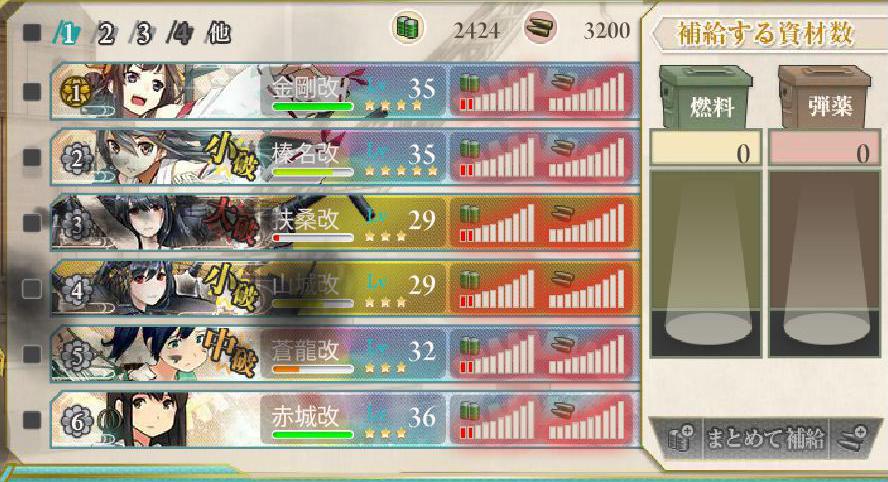888x482 pixels.
Task: Check the select-all box beside fleet tabs
Action: pos(32,32)
